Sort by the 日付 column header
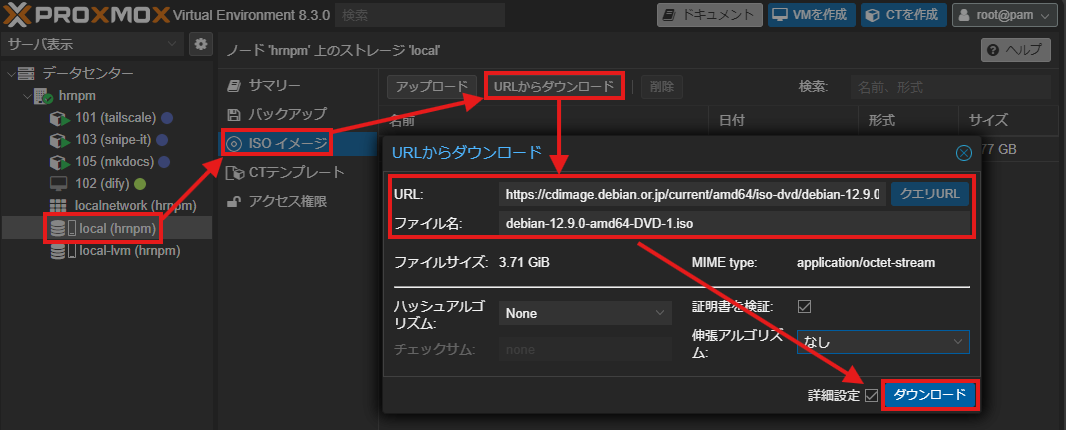The width and height of the screenshot is (1066, 430). [783, 120]
